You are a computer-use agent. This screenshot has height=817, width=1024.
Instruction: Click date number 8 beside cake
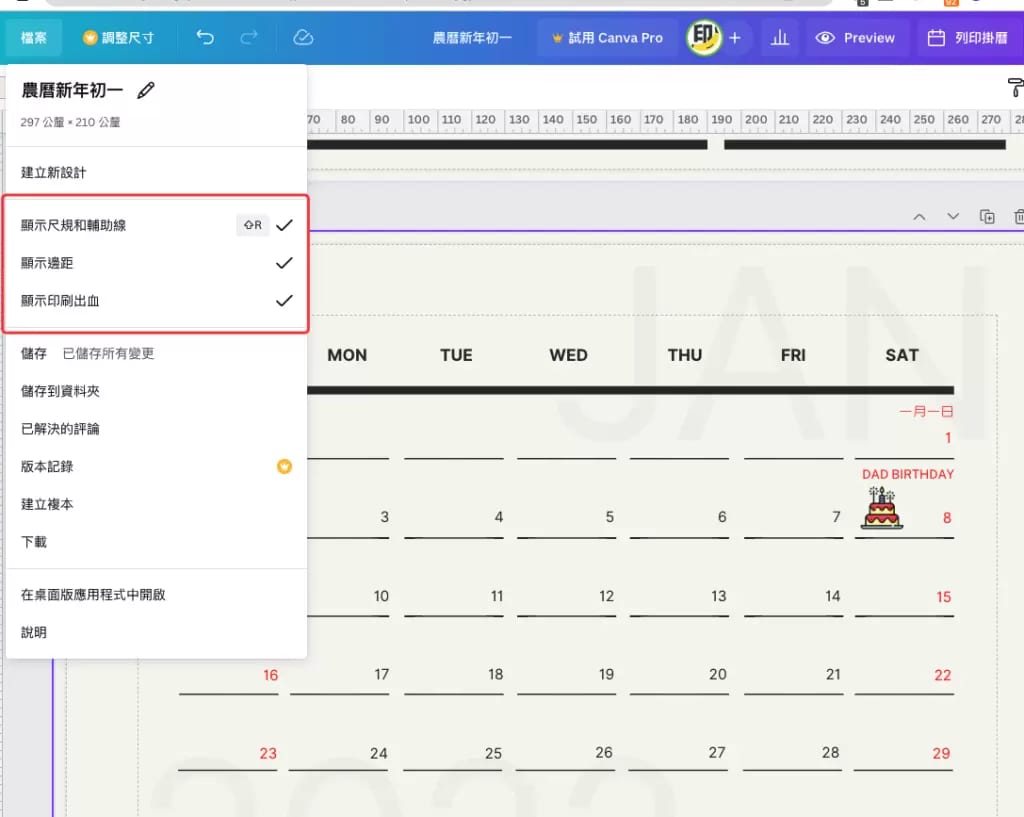coord(947,518)
